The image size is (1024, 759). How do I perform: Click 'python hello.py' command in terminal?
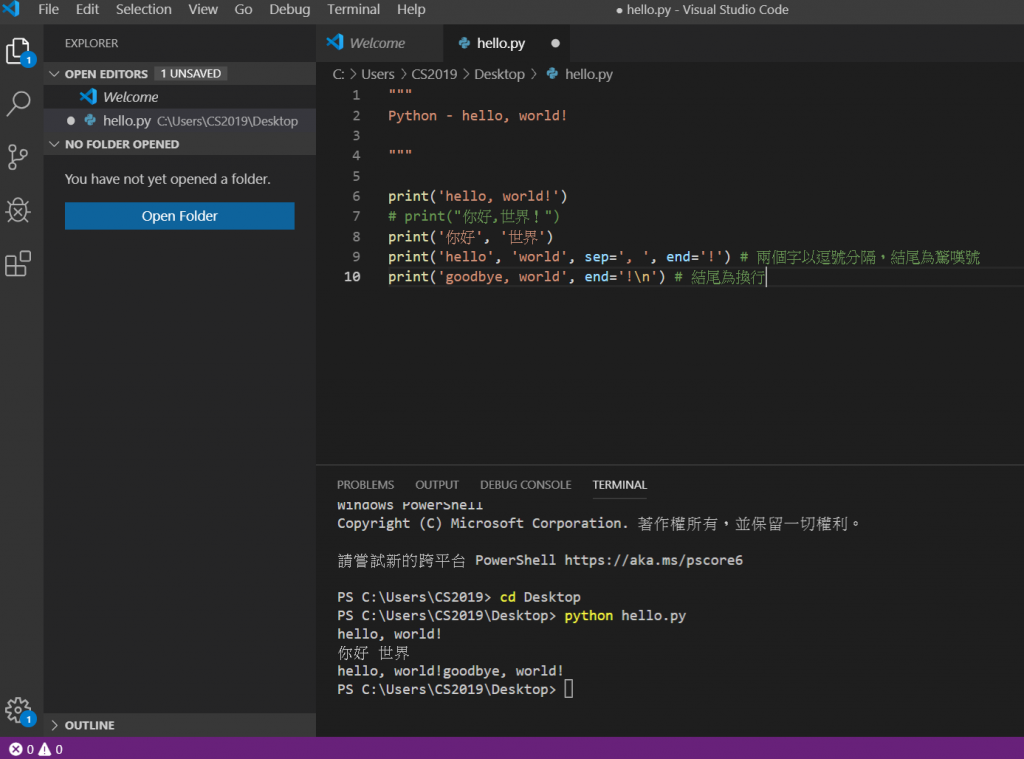click(x=625, y=615)
